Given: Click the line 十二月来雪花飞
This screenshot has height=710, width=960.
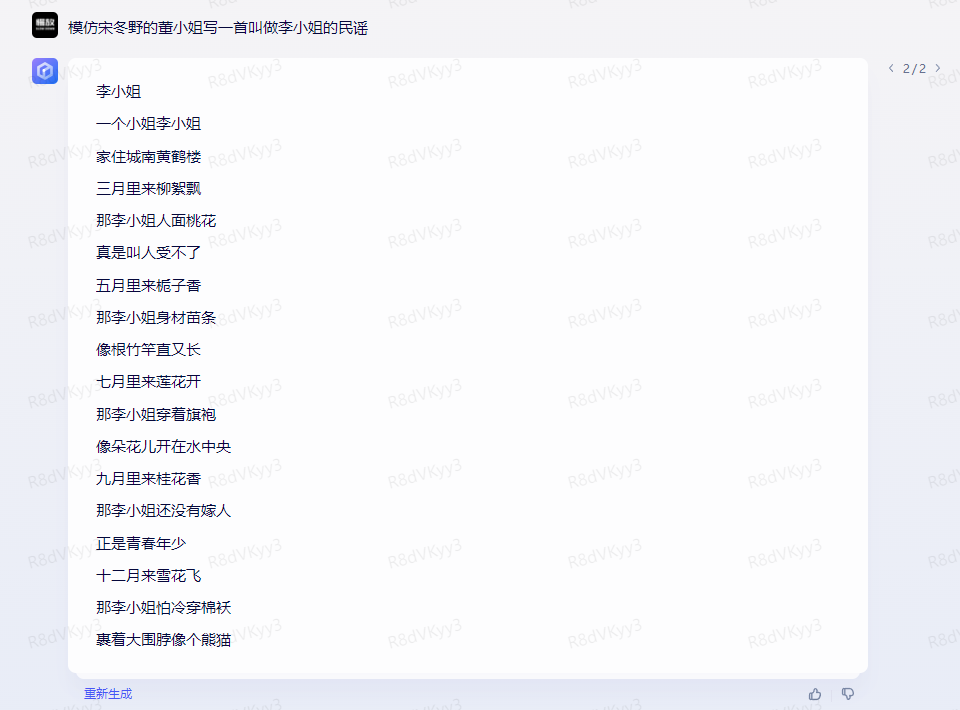Looking at the screenshot, I should pyautogui.click(x=149, y=576).
